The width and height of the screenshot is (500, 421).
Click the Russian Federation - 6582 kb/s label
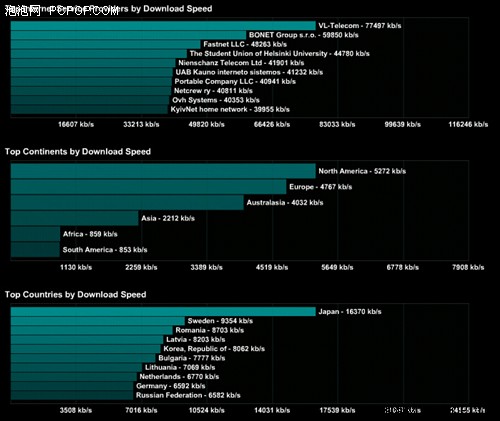(188, 395)
